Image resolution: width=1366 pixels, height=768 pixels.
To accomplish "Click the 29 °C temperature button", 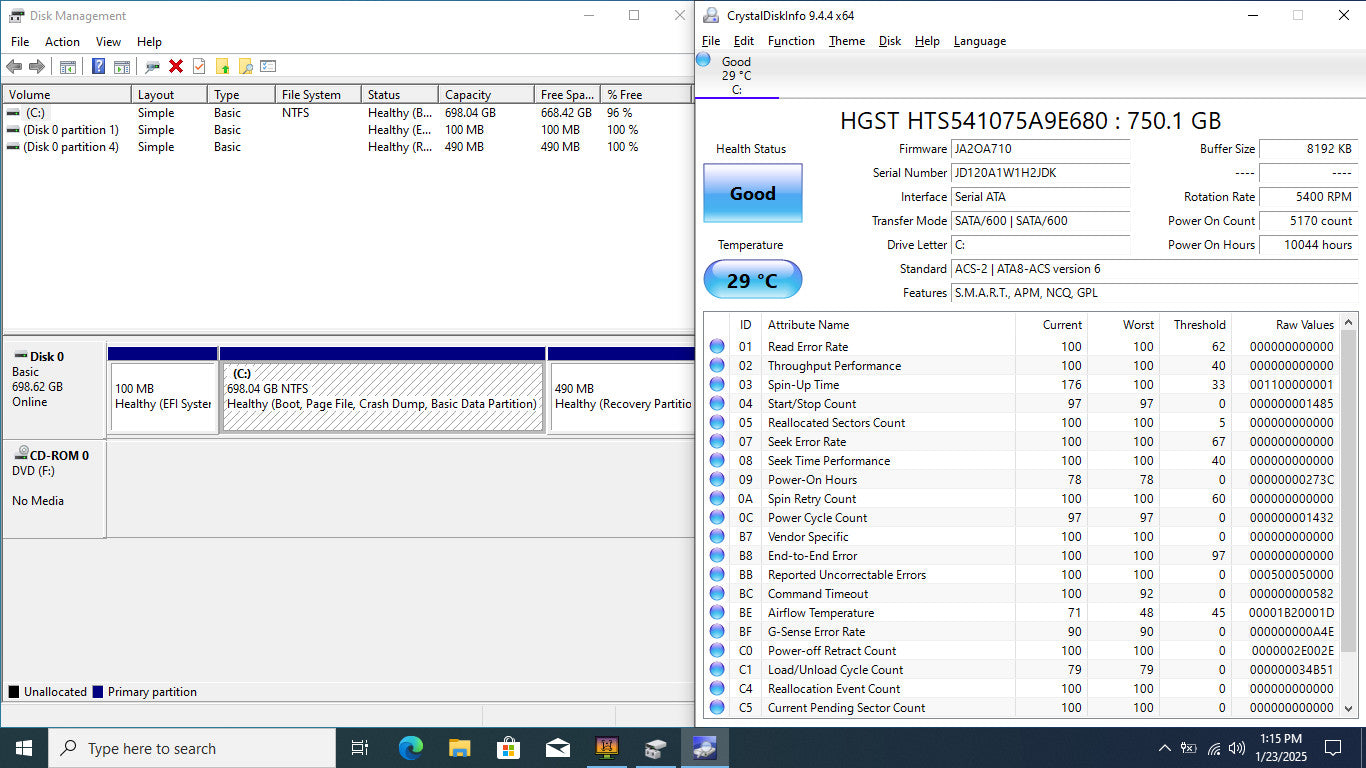I will [753, 280].
